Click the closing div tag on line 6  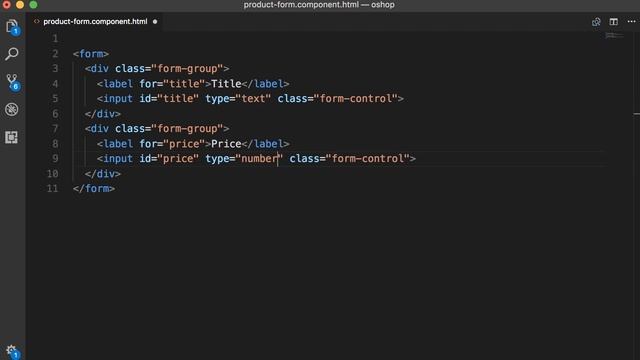click(103, 114)
